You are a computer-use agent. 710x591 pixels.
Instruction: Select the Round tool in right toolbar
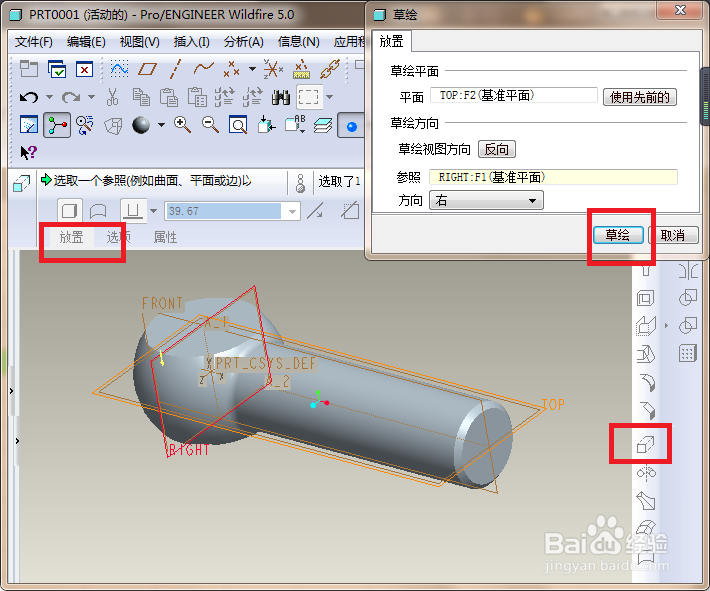647,383
